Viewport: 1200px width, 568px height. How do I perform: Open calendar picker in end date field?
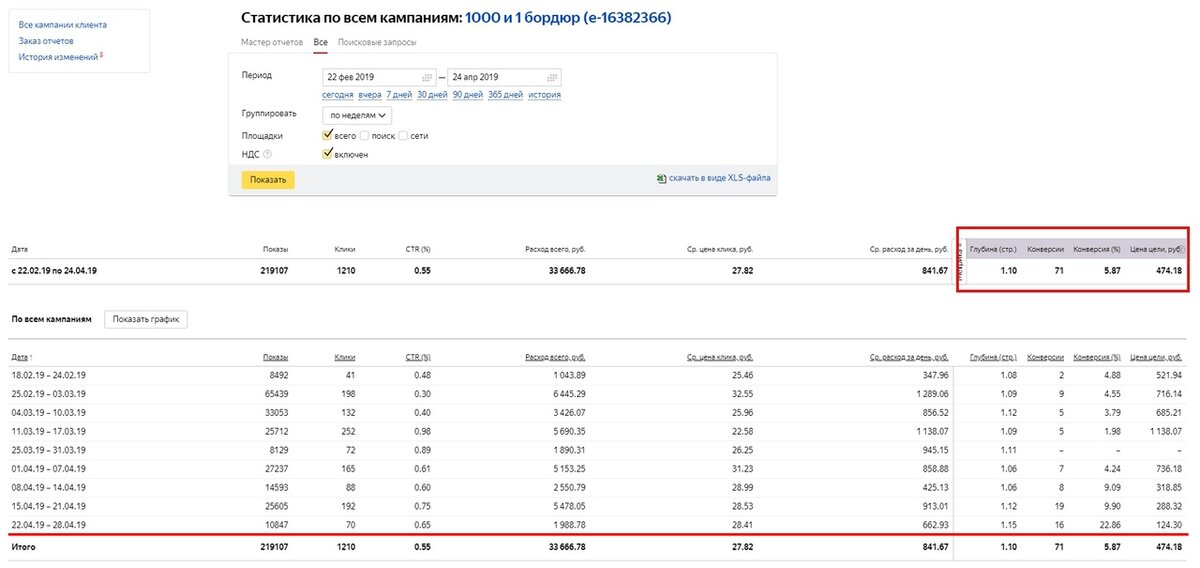point(552,77)
